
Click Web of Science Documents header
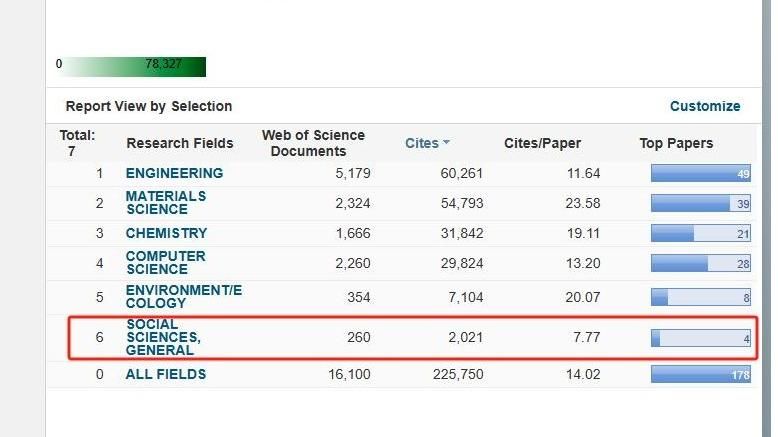point(313,143)
